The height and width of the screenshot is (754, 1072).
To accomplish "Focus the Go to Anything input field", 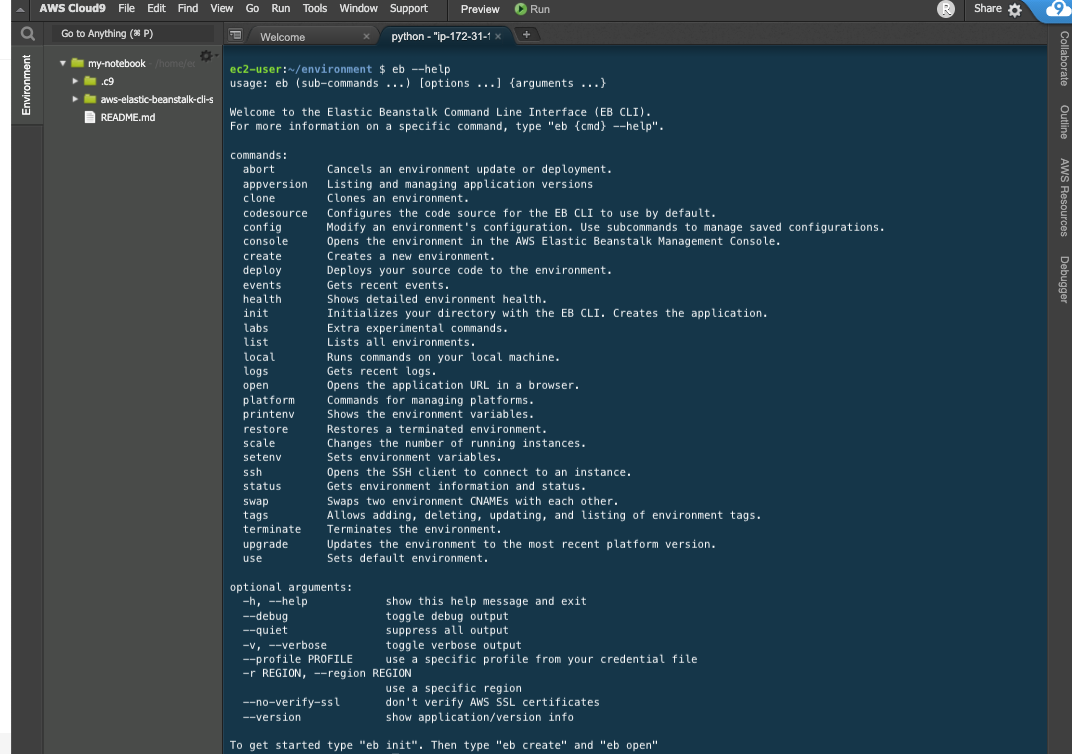I will click(x=133, y=33).
